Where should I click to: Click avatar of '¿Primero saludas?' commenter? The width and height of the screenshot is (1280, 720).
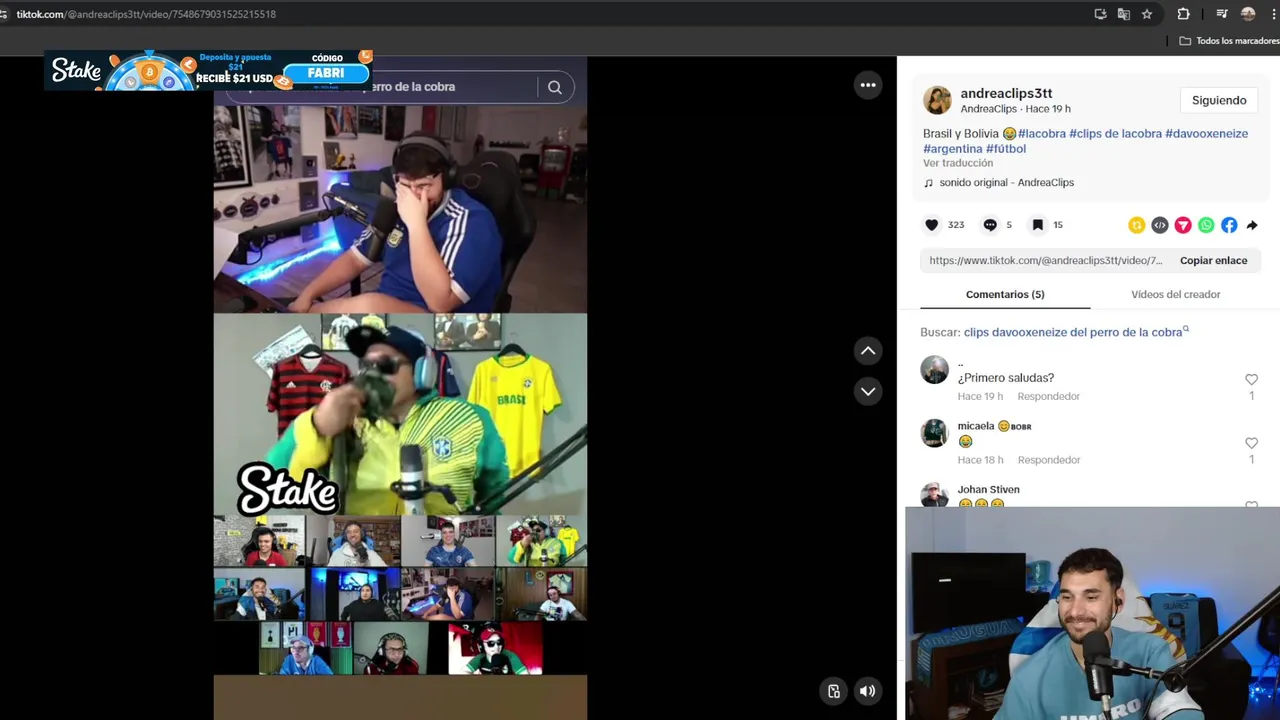coord(934,370)
